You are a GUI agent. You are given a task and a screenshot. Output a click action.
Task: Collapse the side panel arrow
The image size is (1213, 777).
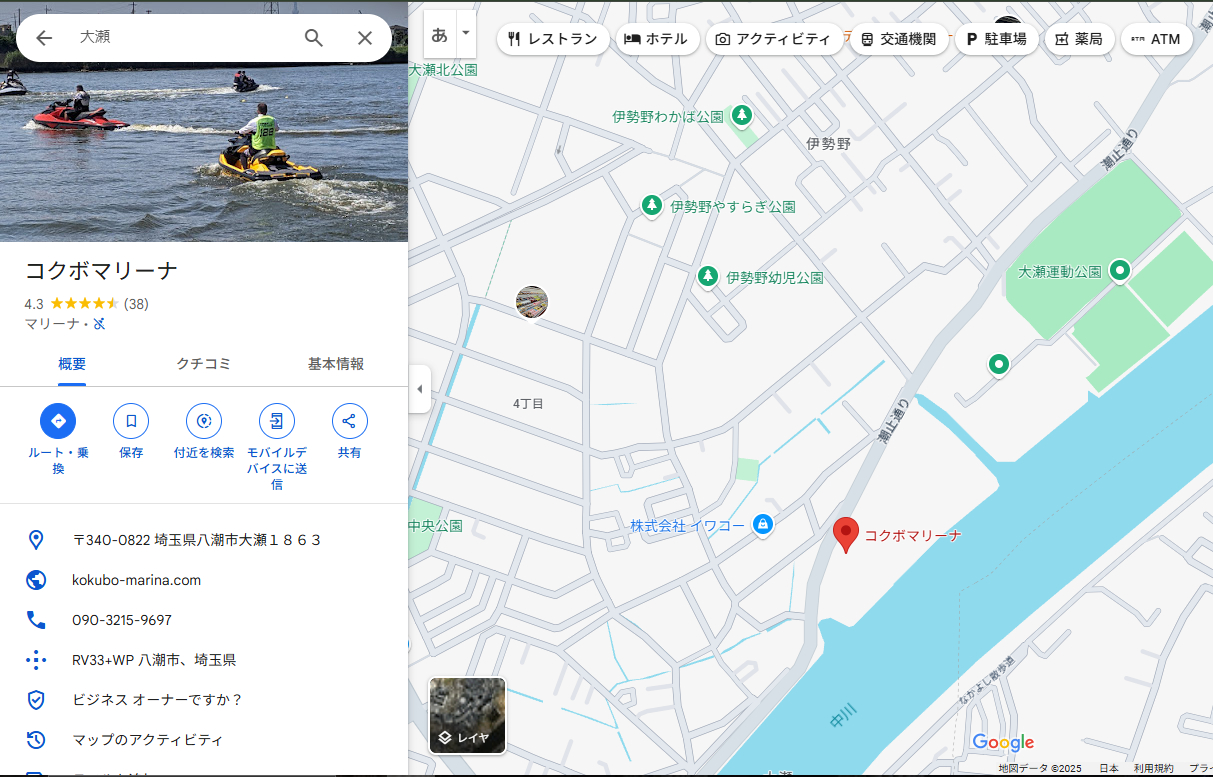420,389
